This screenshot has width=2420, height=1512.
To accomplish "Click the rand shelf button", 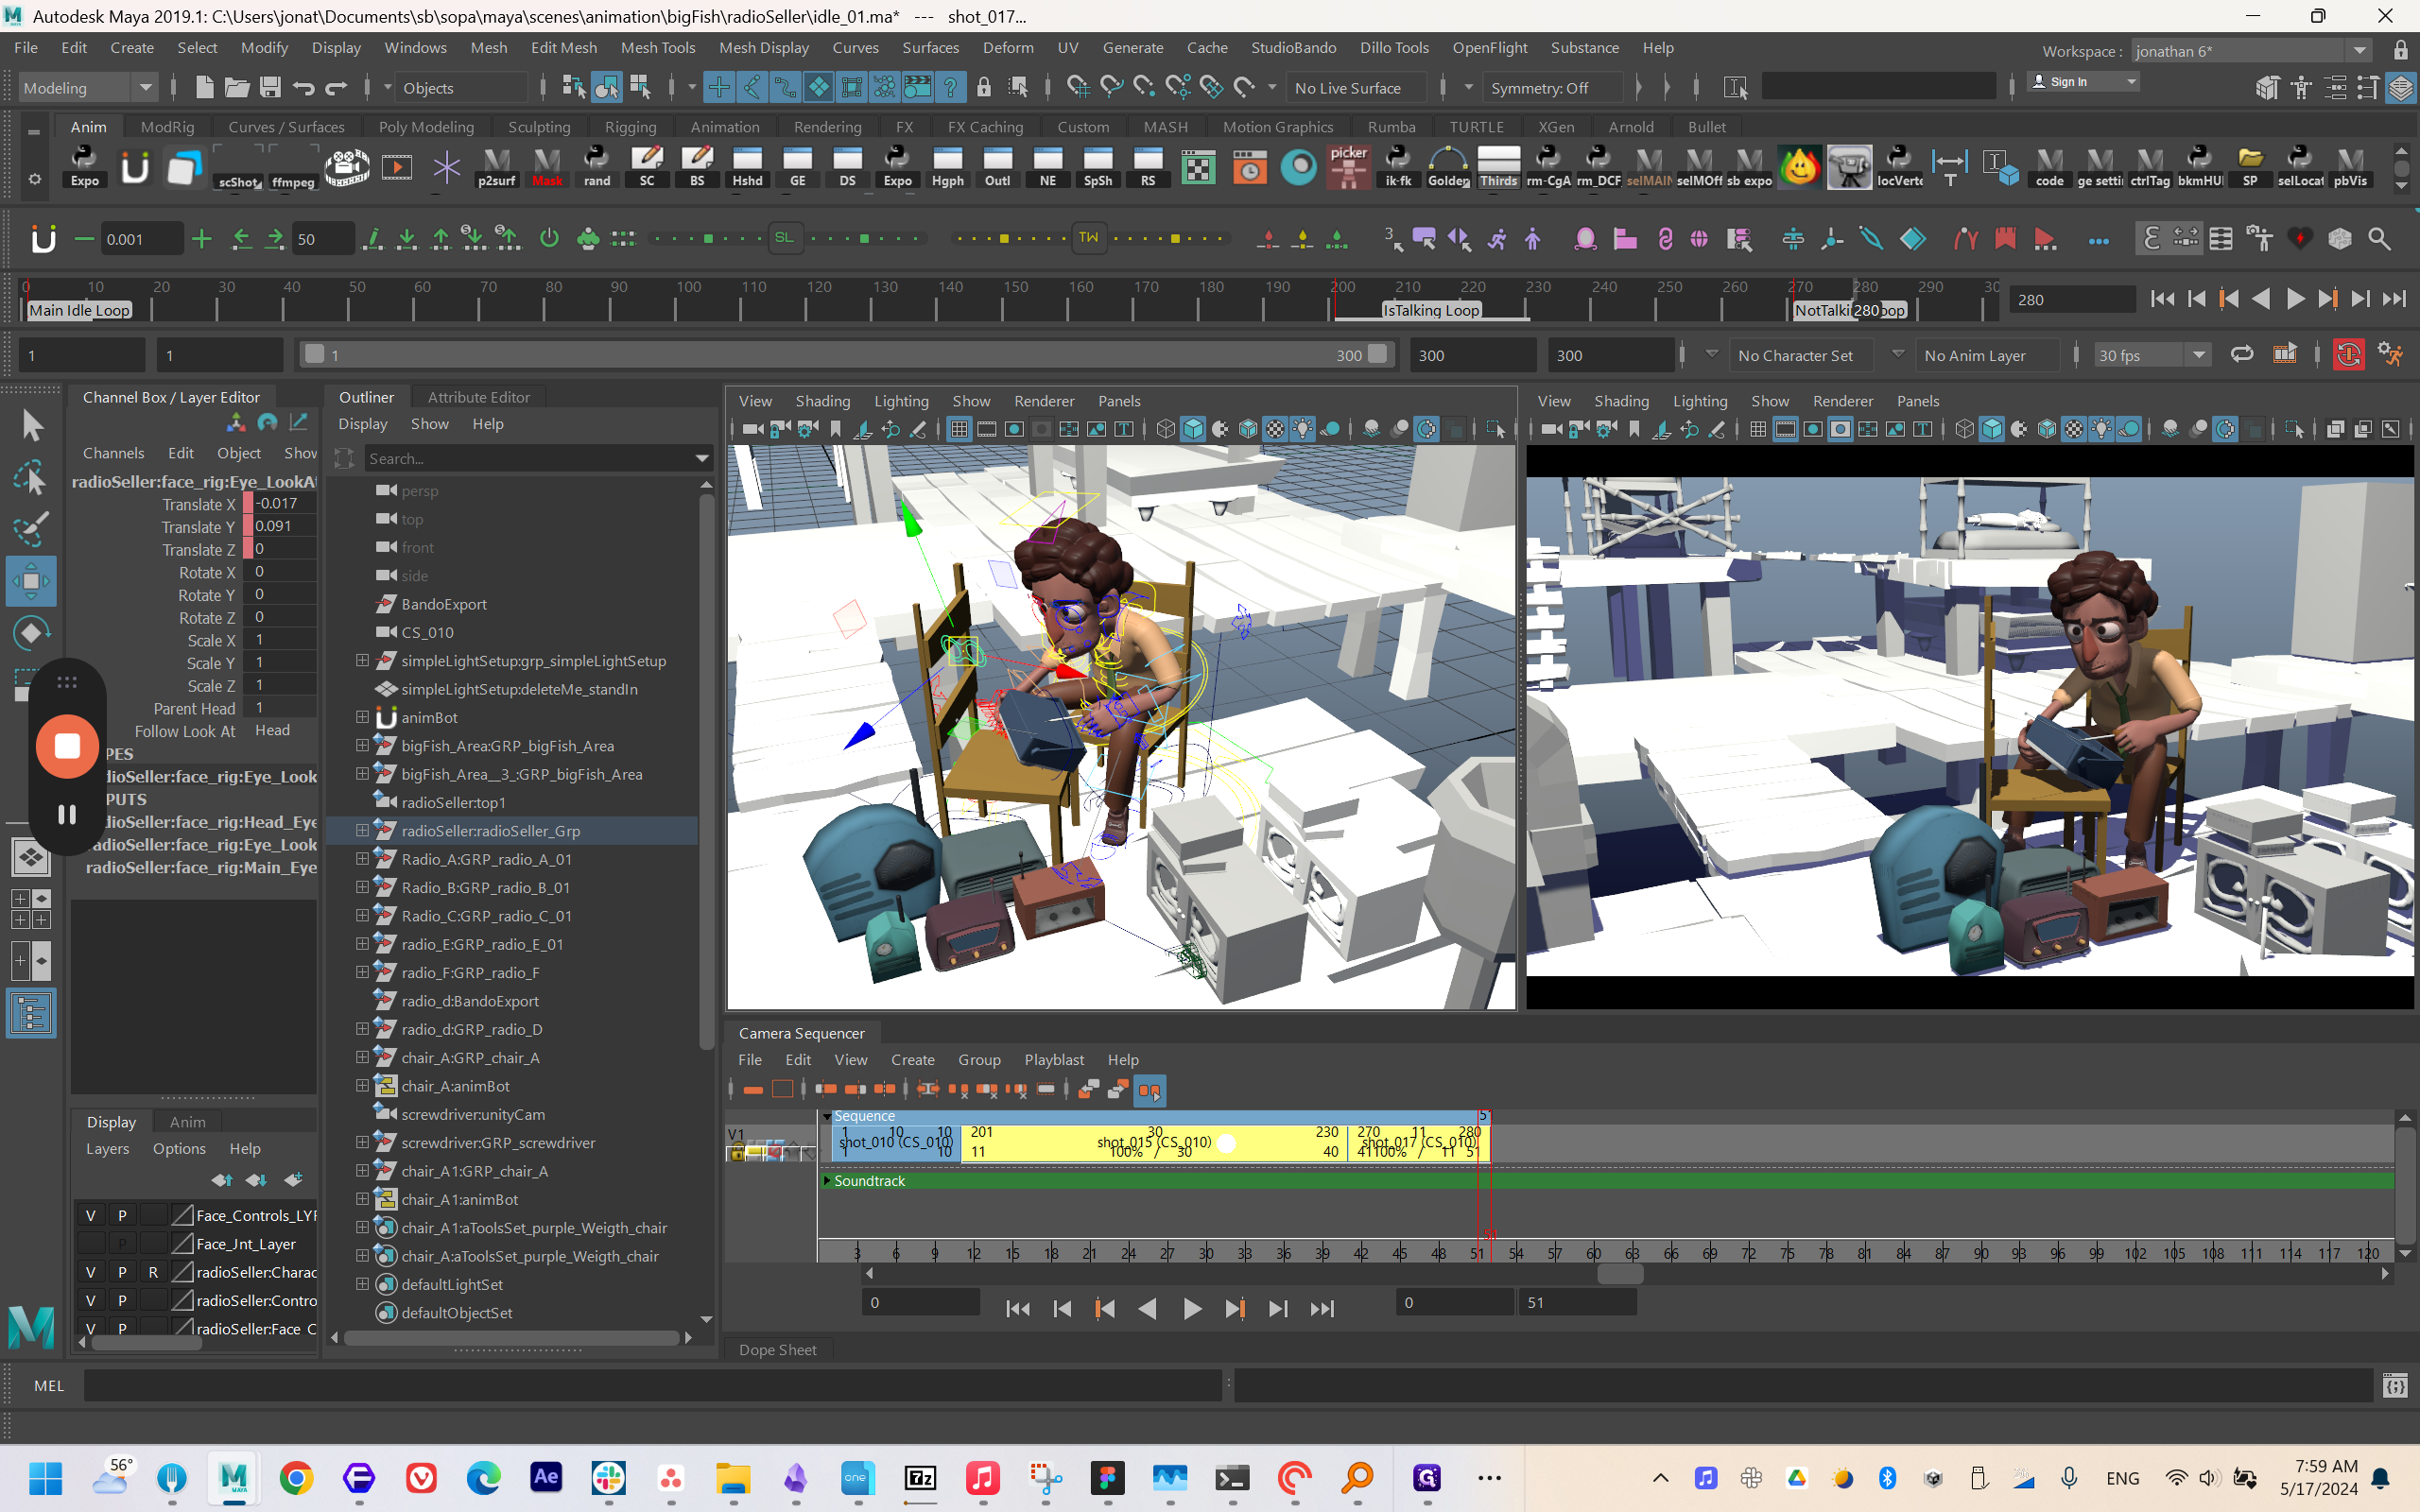I will coord(597,167).
